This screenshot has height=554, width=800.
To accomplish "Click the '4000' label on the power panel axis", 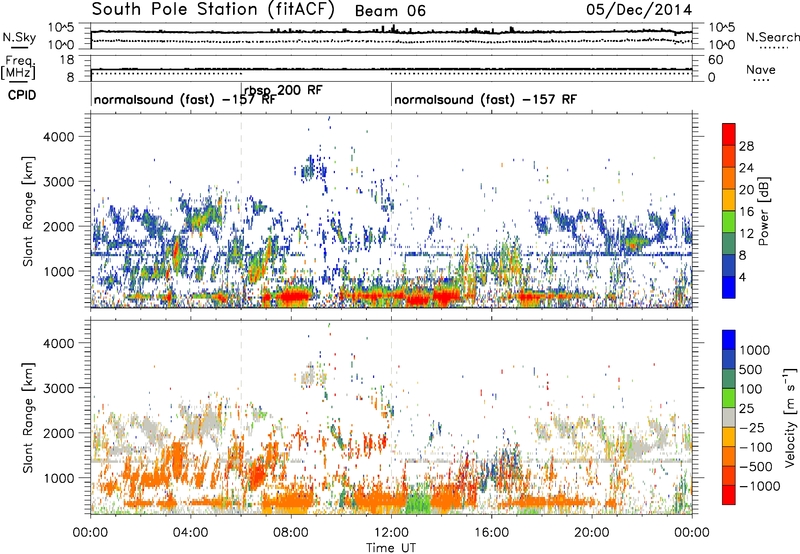I will (x=59, y=137).
